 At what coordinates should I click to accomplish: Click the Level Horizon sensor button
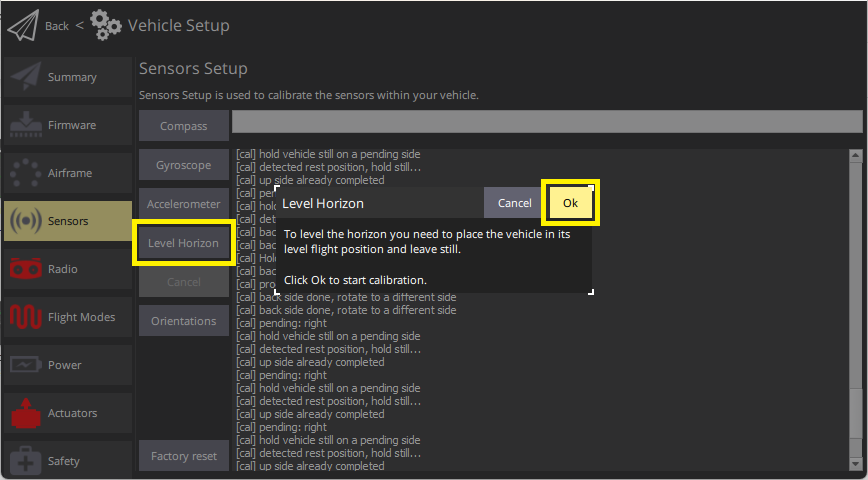click(183, 243)
